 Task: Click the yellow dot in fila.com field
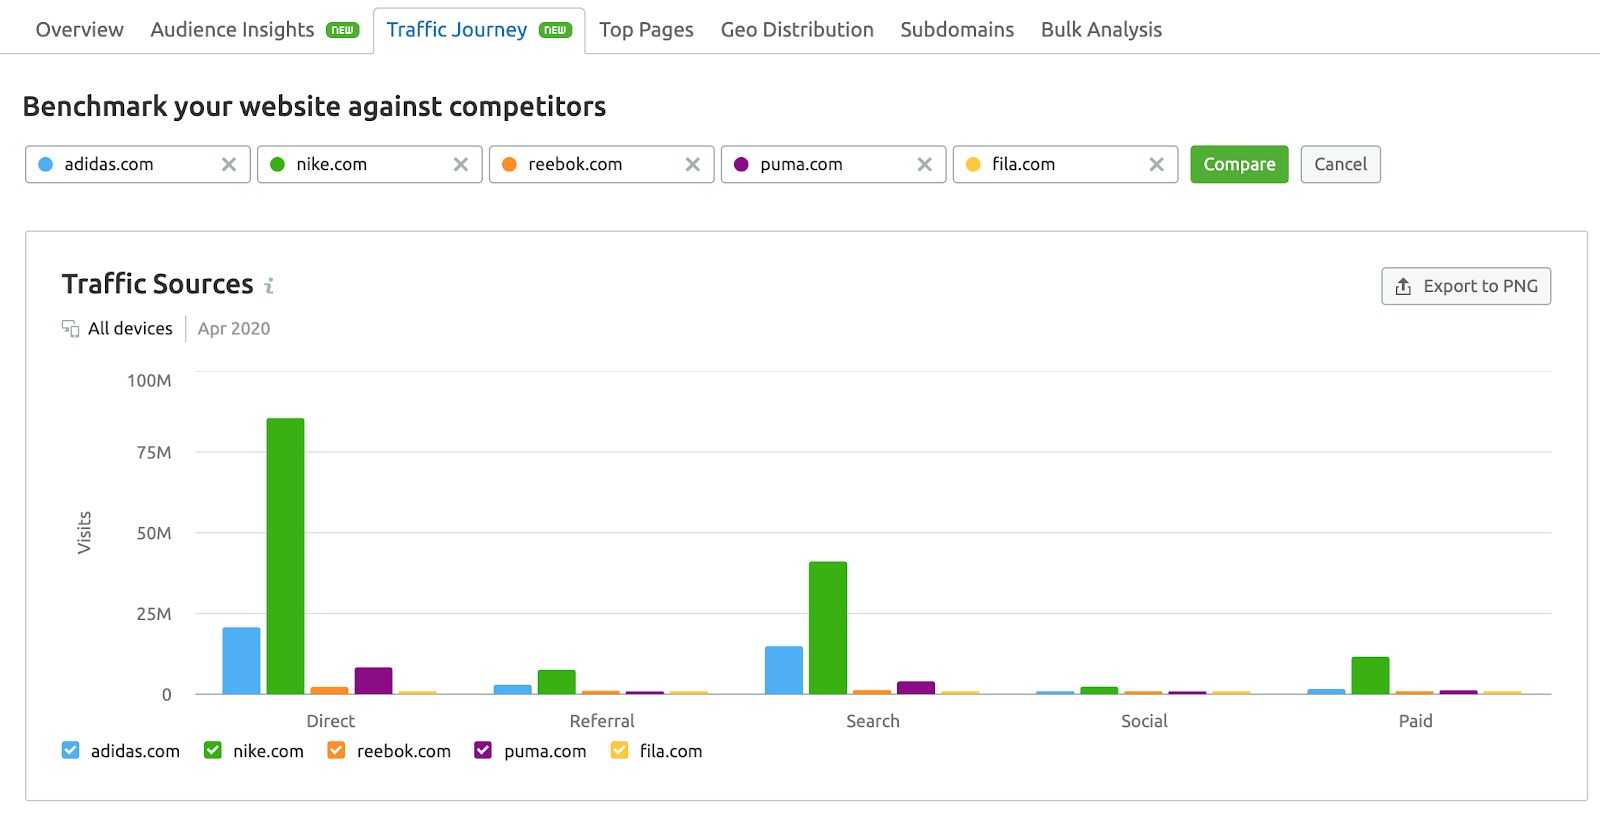click(973, 164)
